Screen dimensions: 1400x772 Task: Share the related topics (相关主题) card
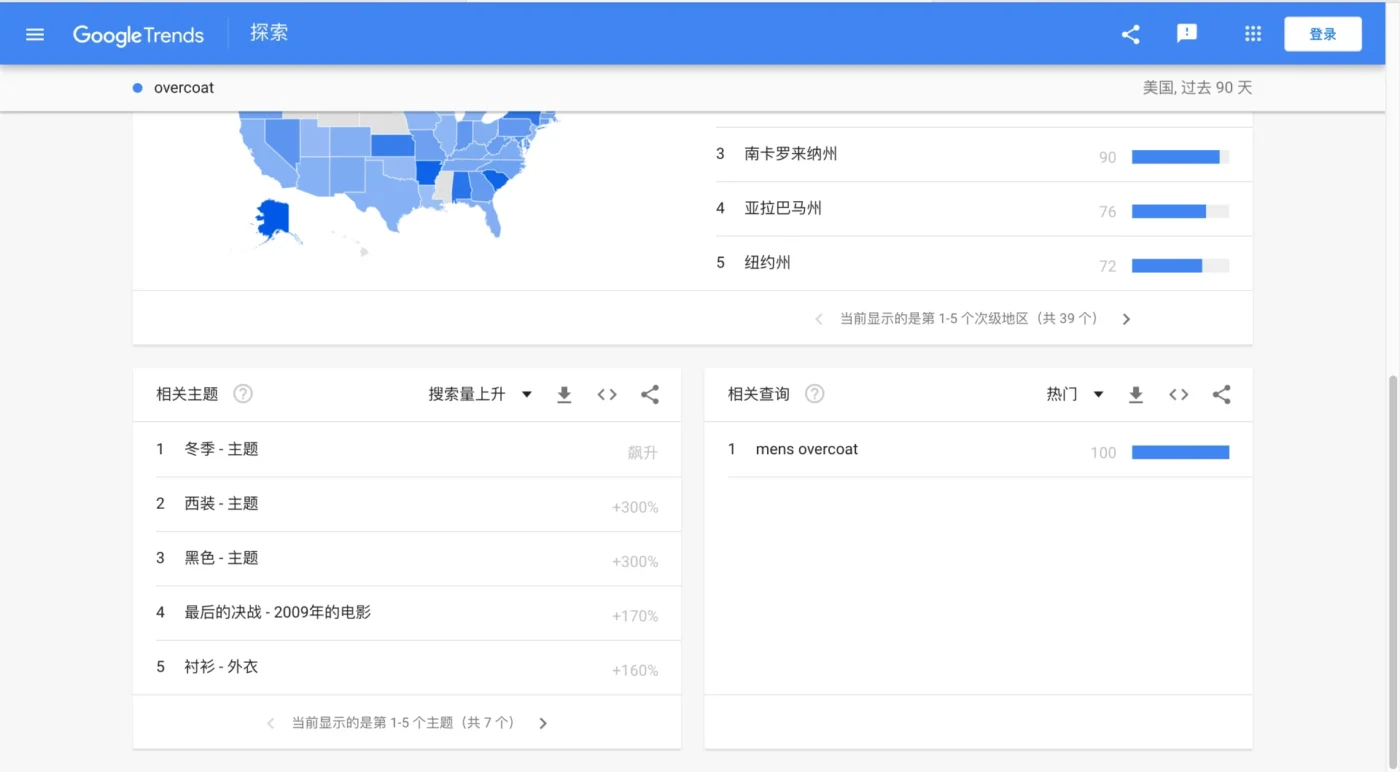pos(650,395)
